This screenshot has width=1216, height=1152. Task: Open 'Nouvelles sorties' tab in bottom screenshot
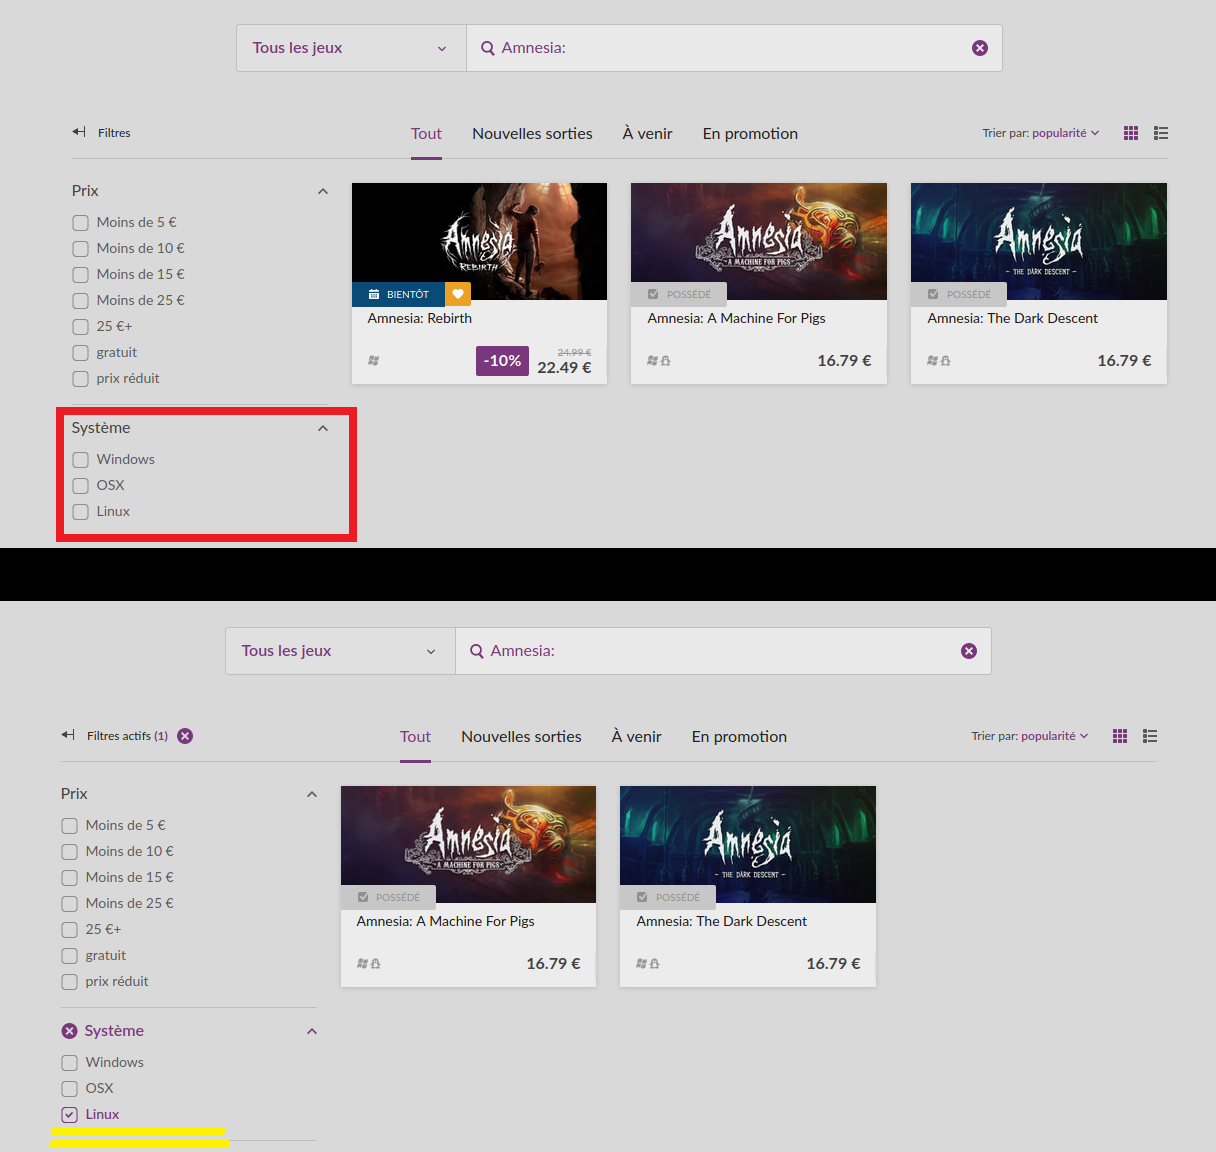coord(521,737)
